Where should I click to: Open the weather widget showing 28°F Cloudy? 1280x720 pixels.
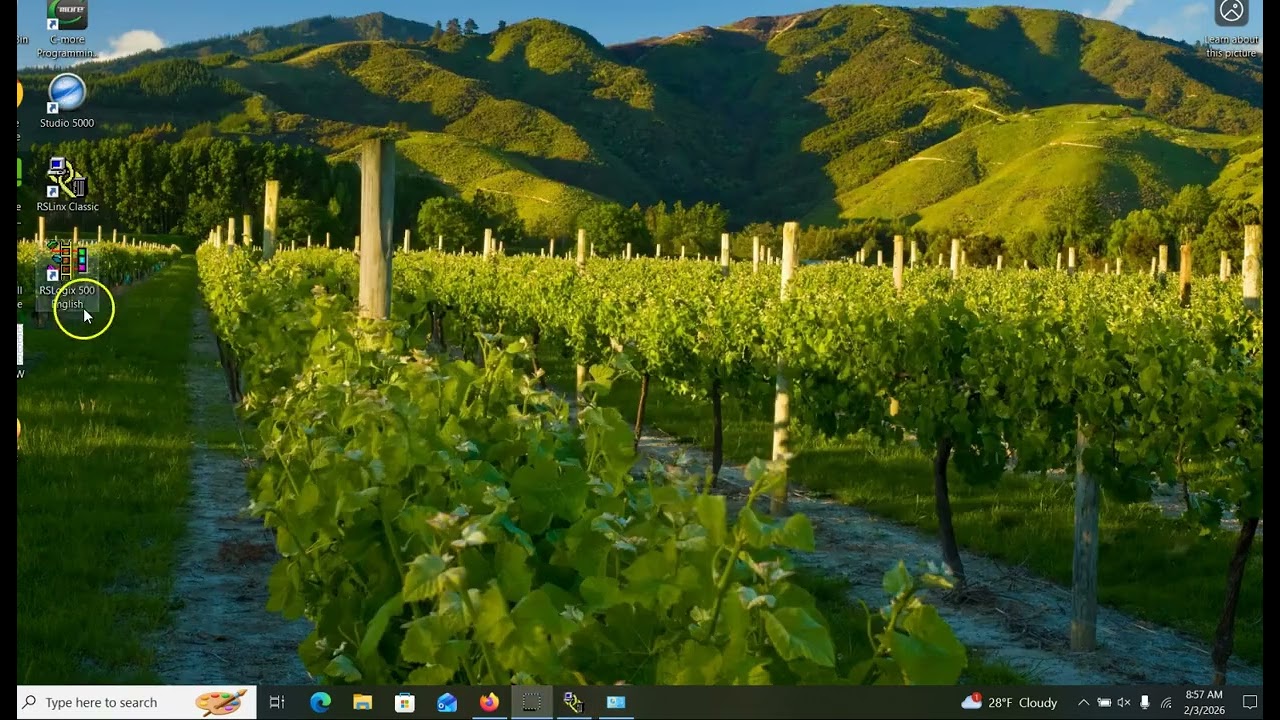tap(1009, 703)
